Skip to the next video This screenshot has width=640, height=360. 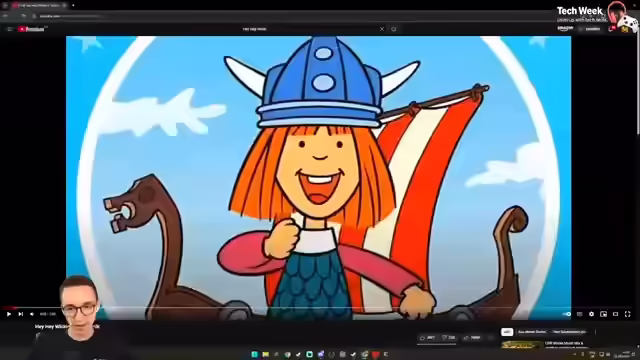click(20, 314)
